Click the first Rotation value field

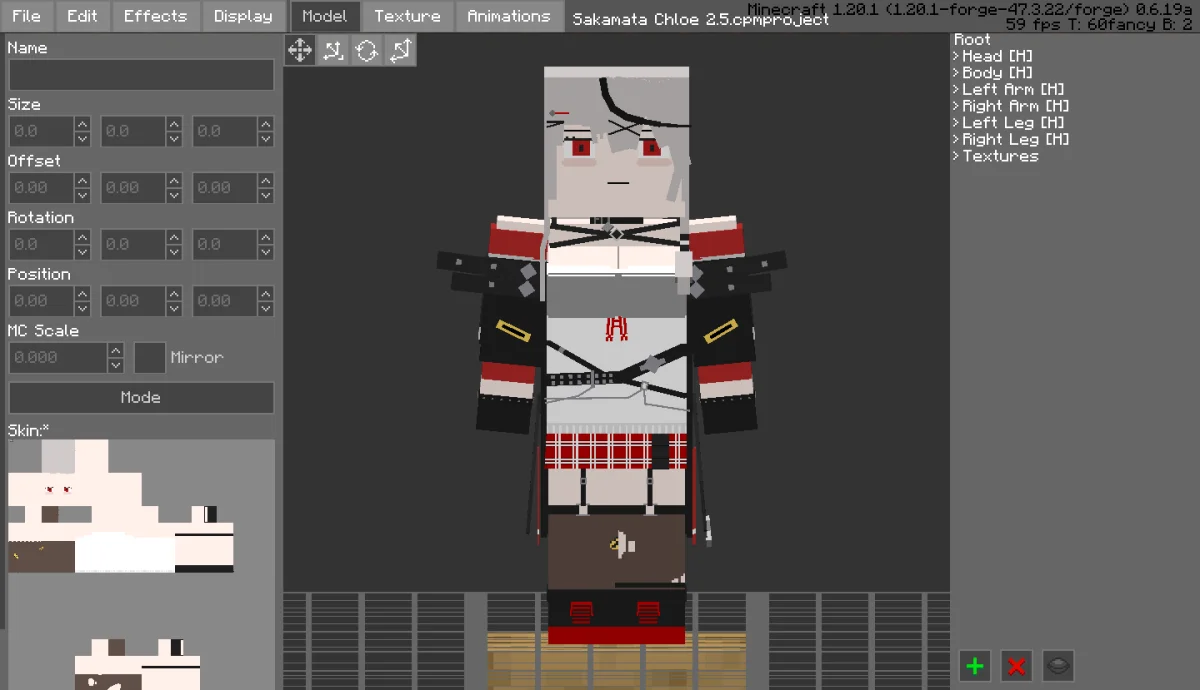41,244
